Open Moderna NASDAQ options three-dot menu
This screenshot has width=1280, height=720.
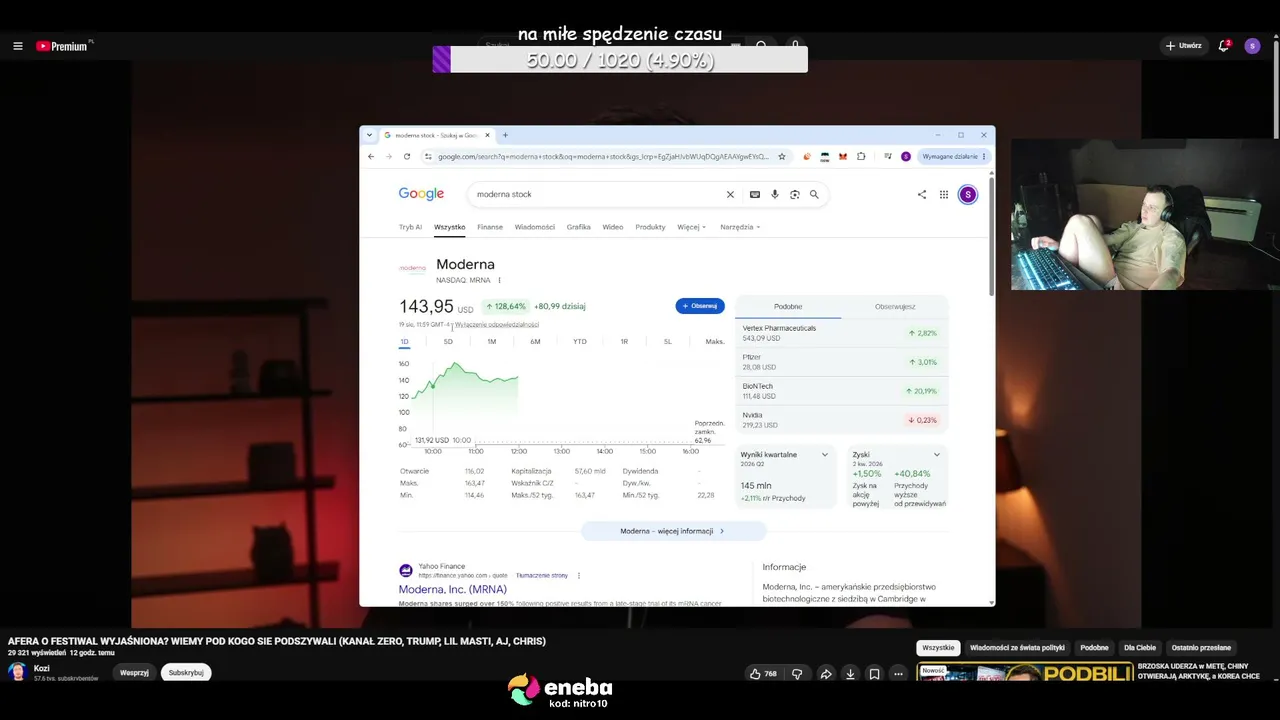[x=499, y=280]
